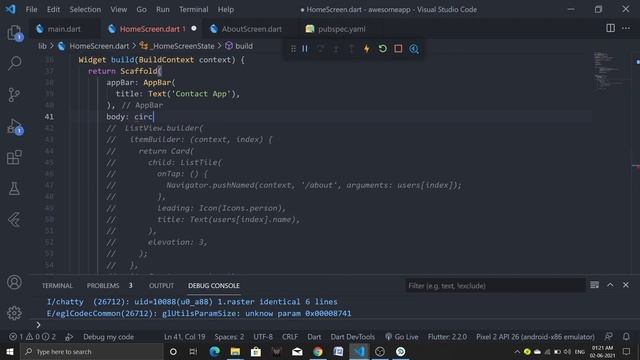The image size is (640, 360).
Task: Switch to pubspec.yaml editor tab
Action: pos(341,29)
